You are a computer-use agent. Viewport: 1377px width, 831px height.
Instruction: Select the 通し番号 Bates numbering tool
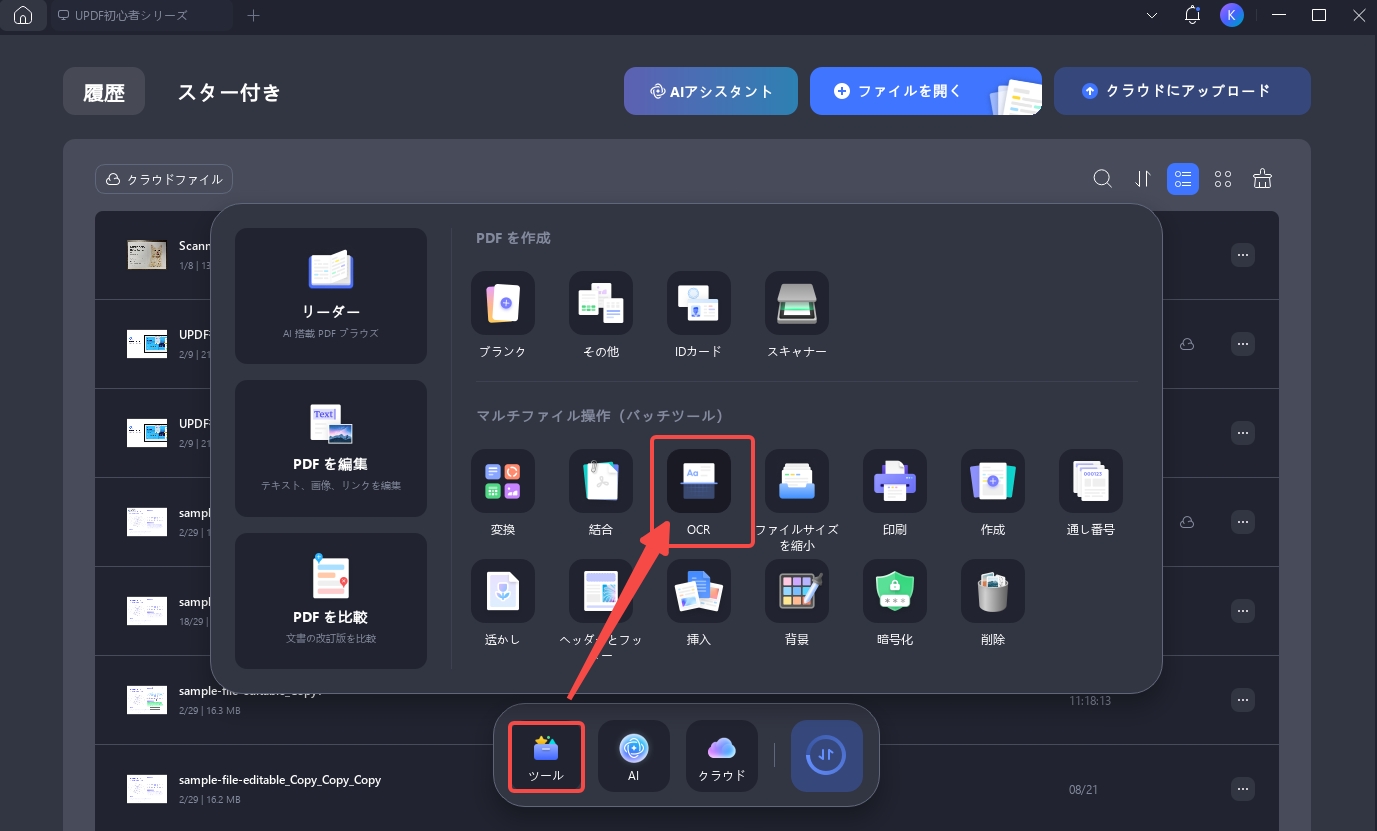pos(1091,481)
